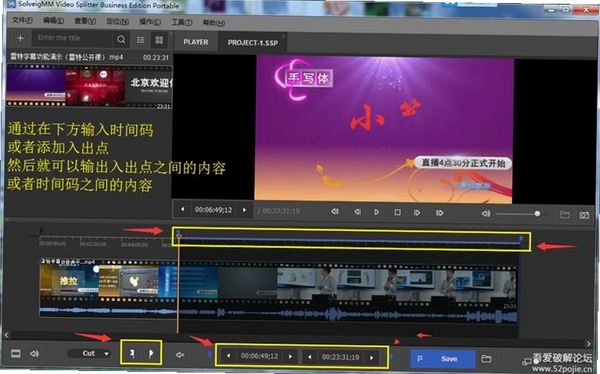Switch to the PLAYER tab
The width and height of the screenshot is (600, 374).
[196, 42]
